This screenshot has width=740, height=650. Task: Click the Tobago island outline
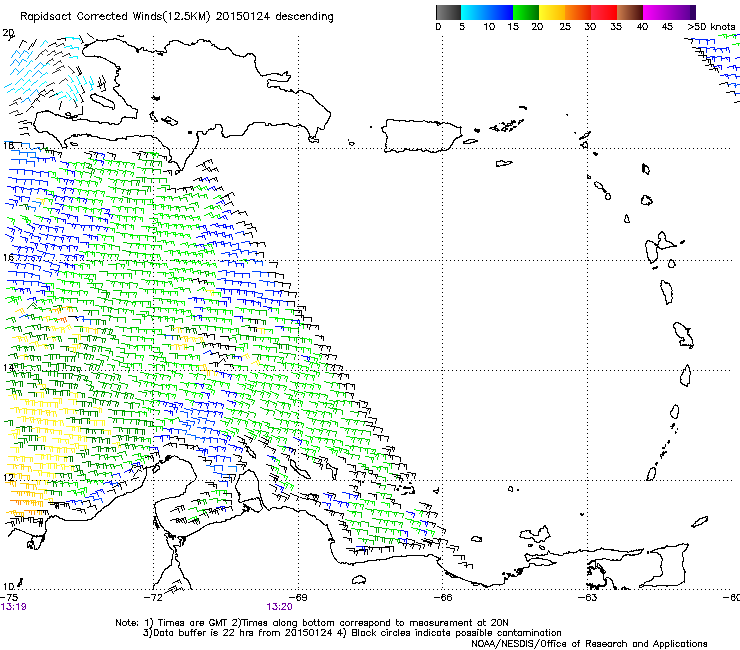coord(700,522)
